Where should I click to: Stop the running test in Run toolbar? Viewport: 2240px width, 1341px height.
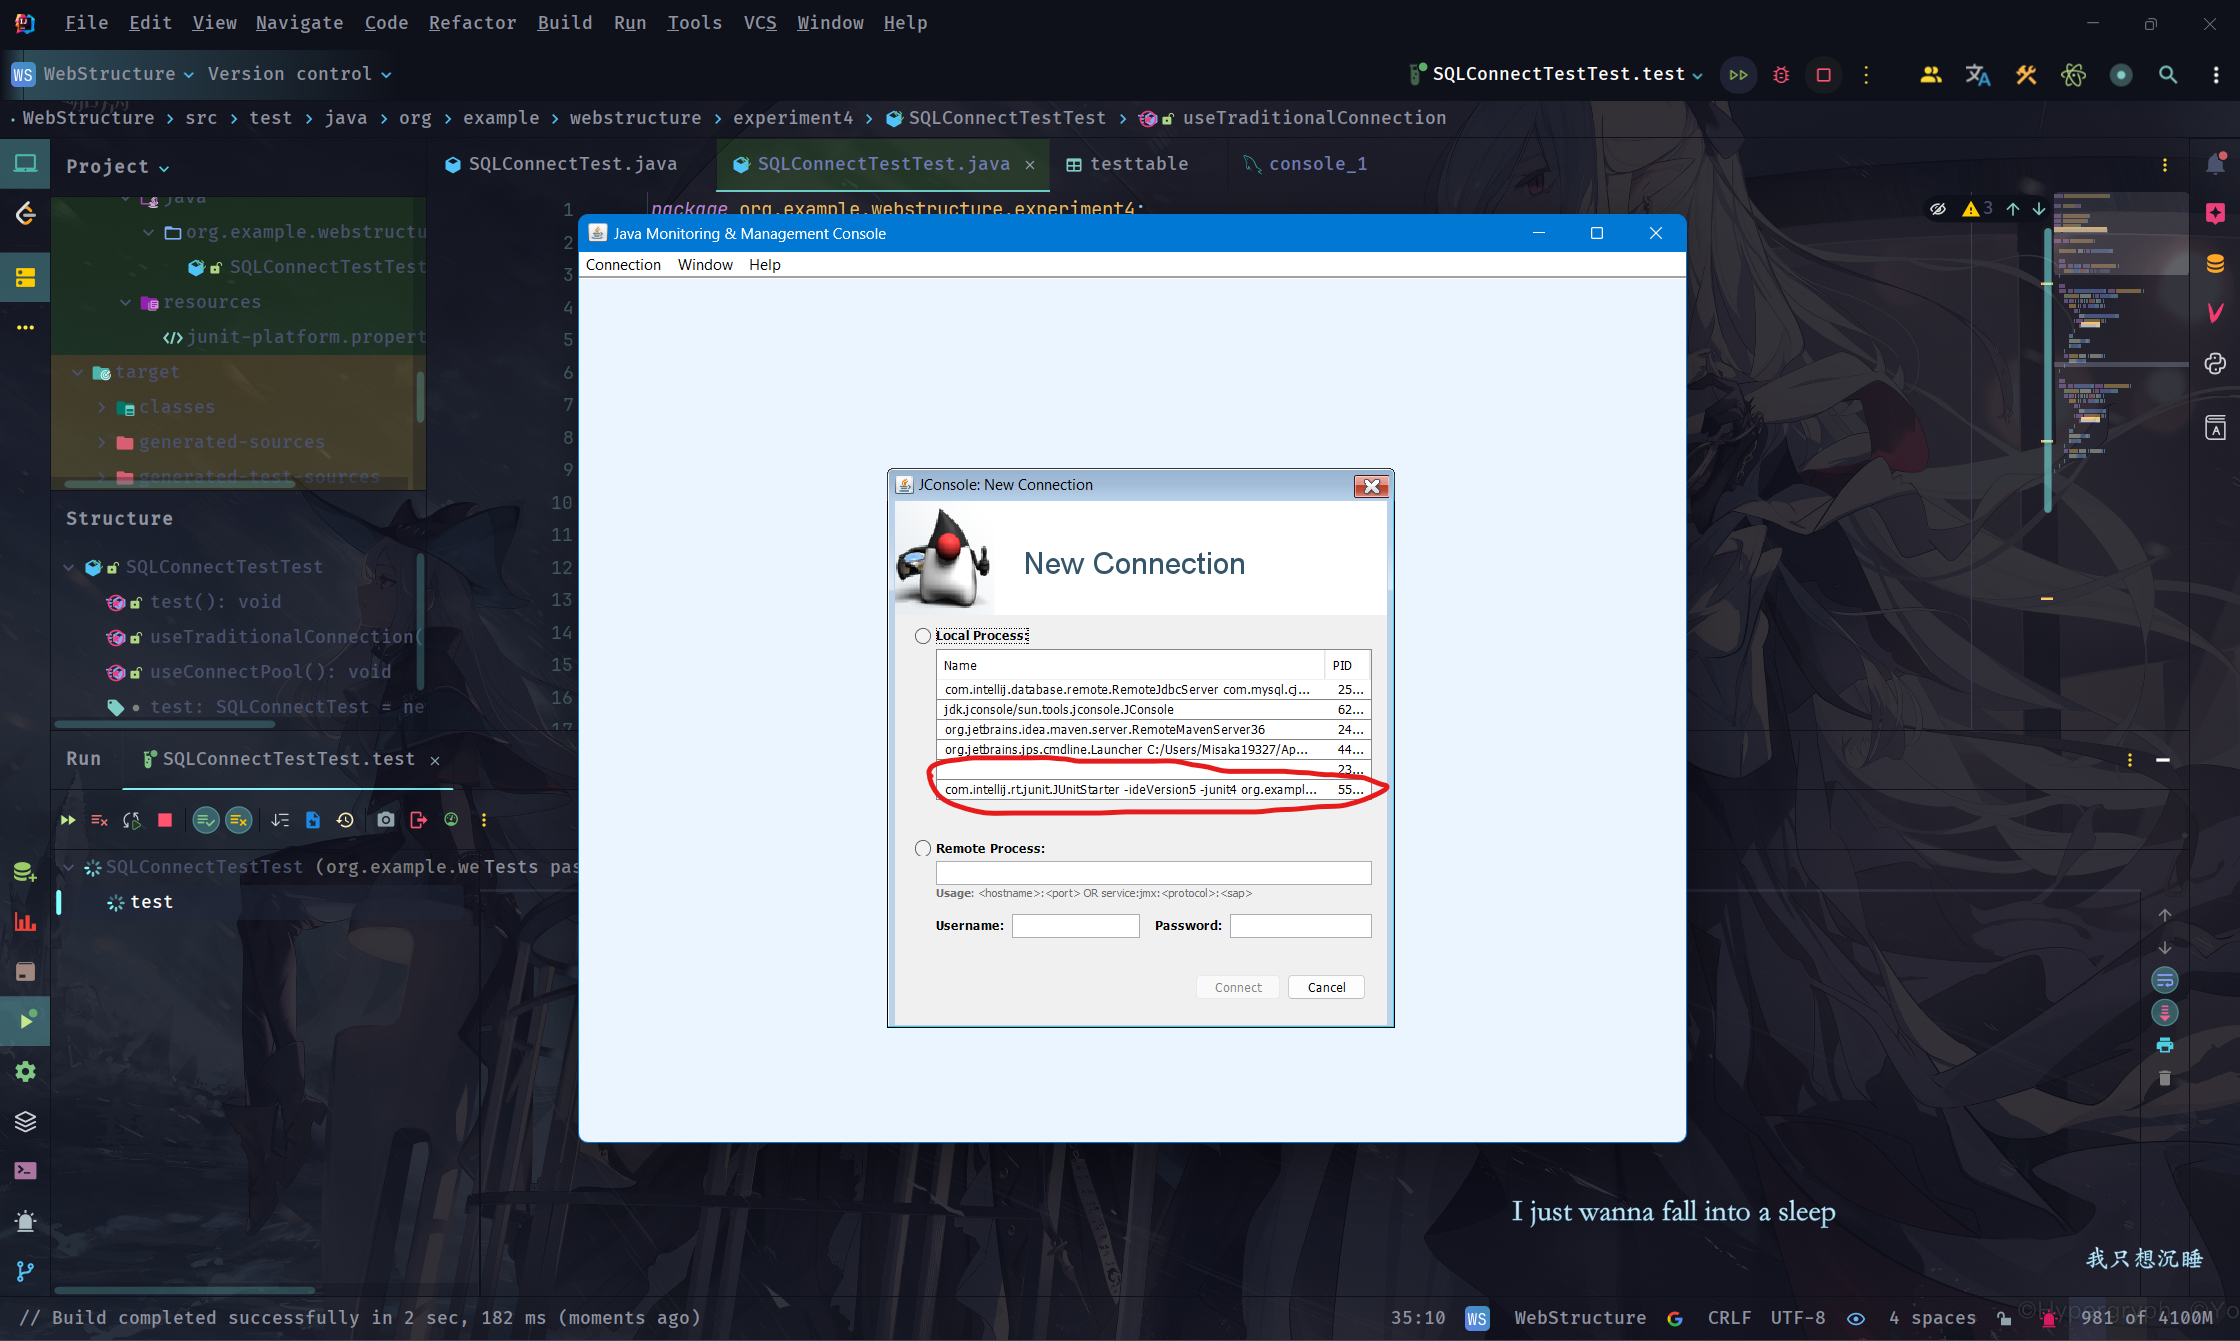(165, 820)
